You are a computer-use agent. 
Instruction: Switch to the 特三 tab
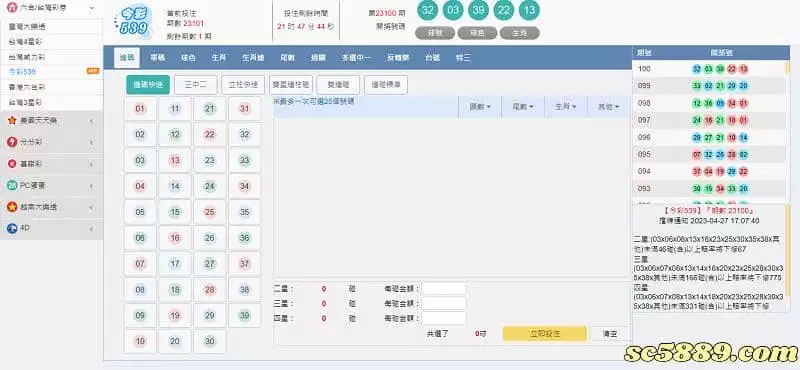[463, 58]
